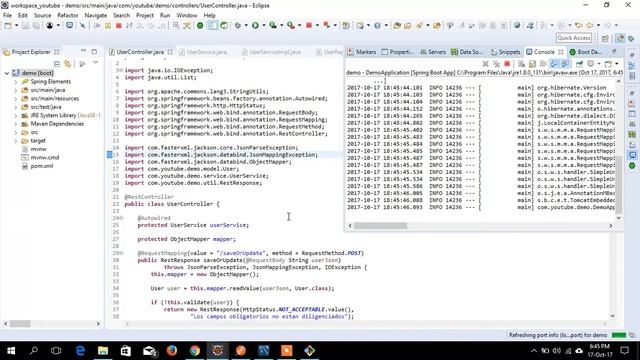The image size is (640, 360).
Task: Open the Snippets view tab
Action: [x=506, y=52]
